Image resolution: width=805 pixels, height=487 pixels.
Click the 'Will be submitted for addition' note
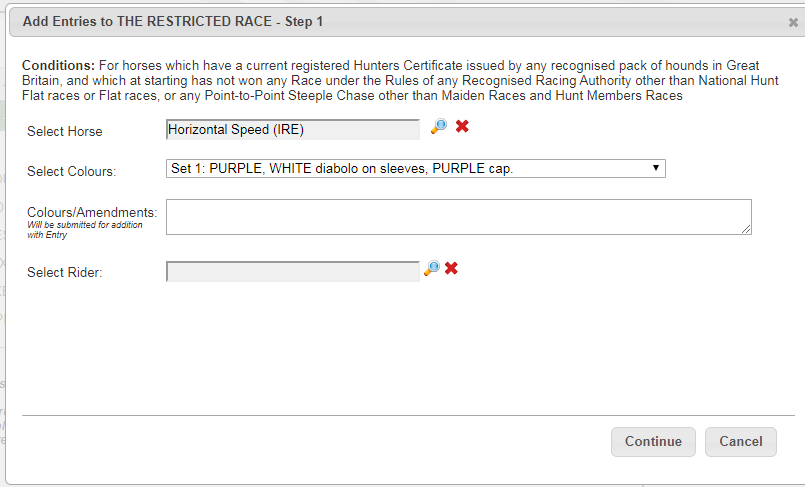coord(84,227)
